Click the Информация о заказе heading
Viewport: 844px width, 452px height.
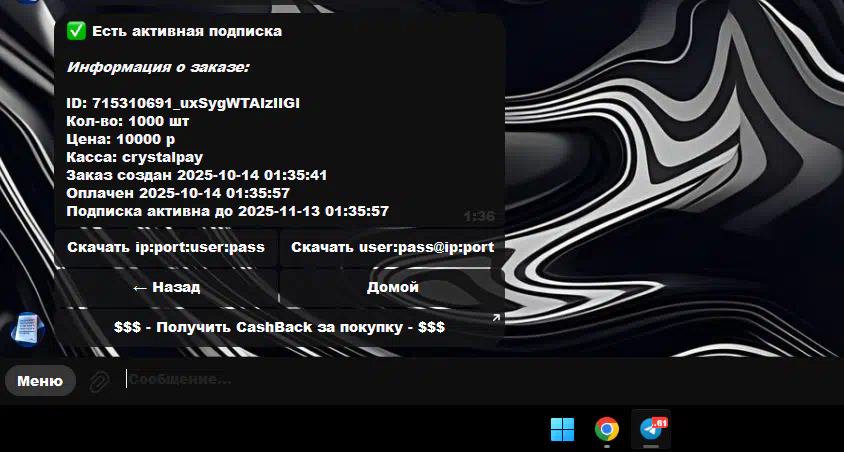[158, 68]
